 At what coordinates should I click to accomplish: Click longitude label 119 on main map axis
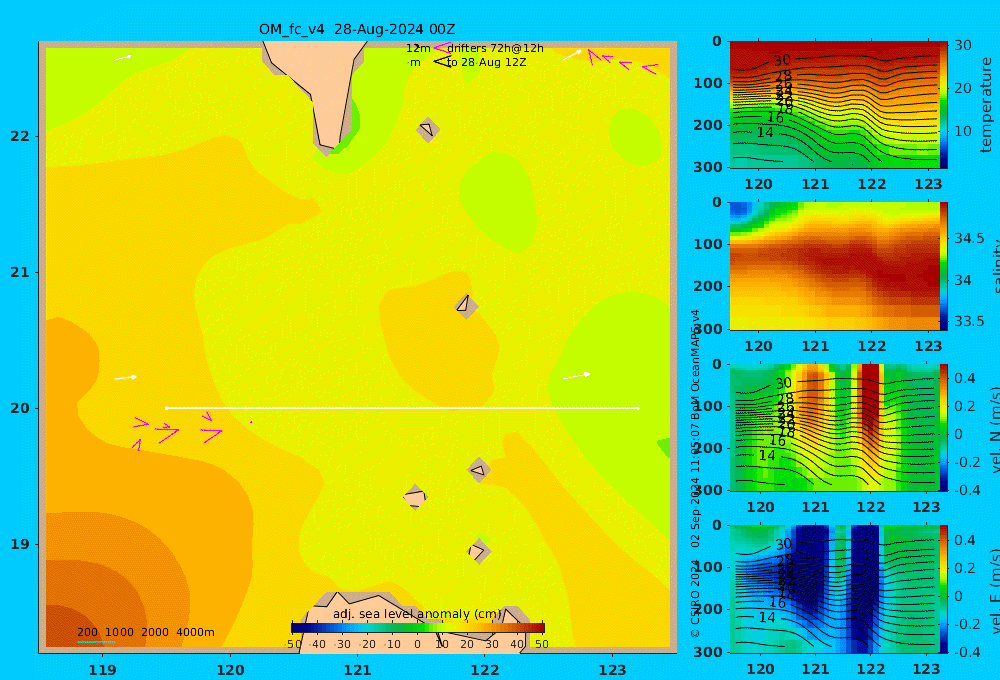[103, 670]
